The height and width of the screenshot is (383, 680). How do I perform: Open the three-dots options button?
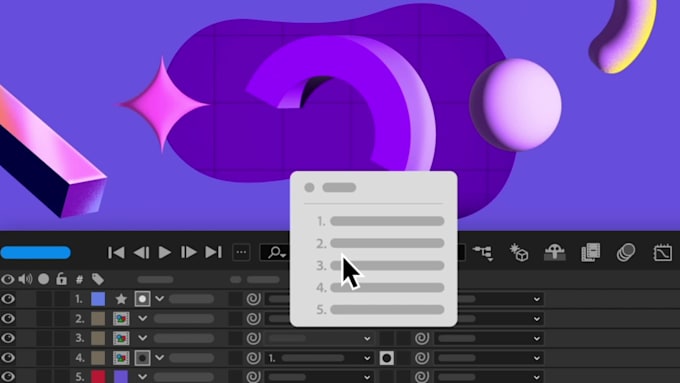tap(242, 252)
